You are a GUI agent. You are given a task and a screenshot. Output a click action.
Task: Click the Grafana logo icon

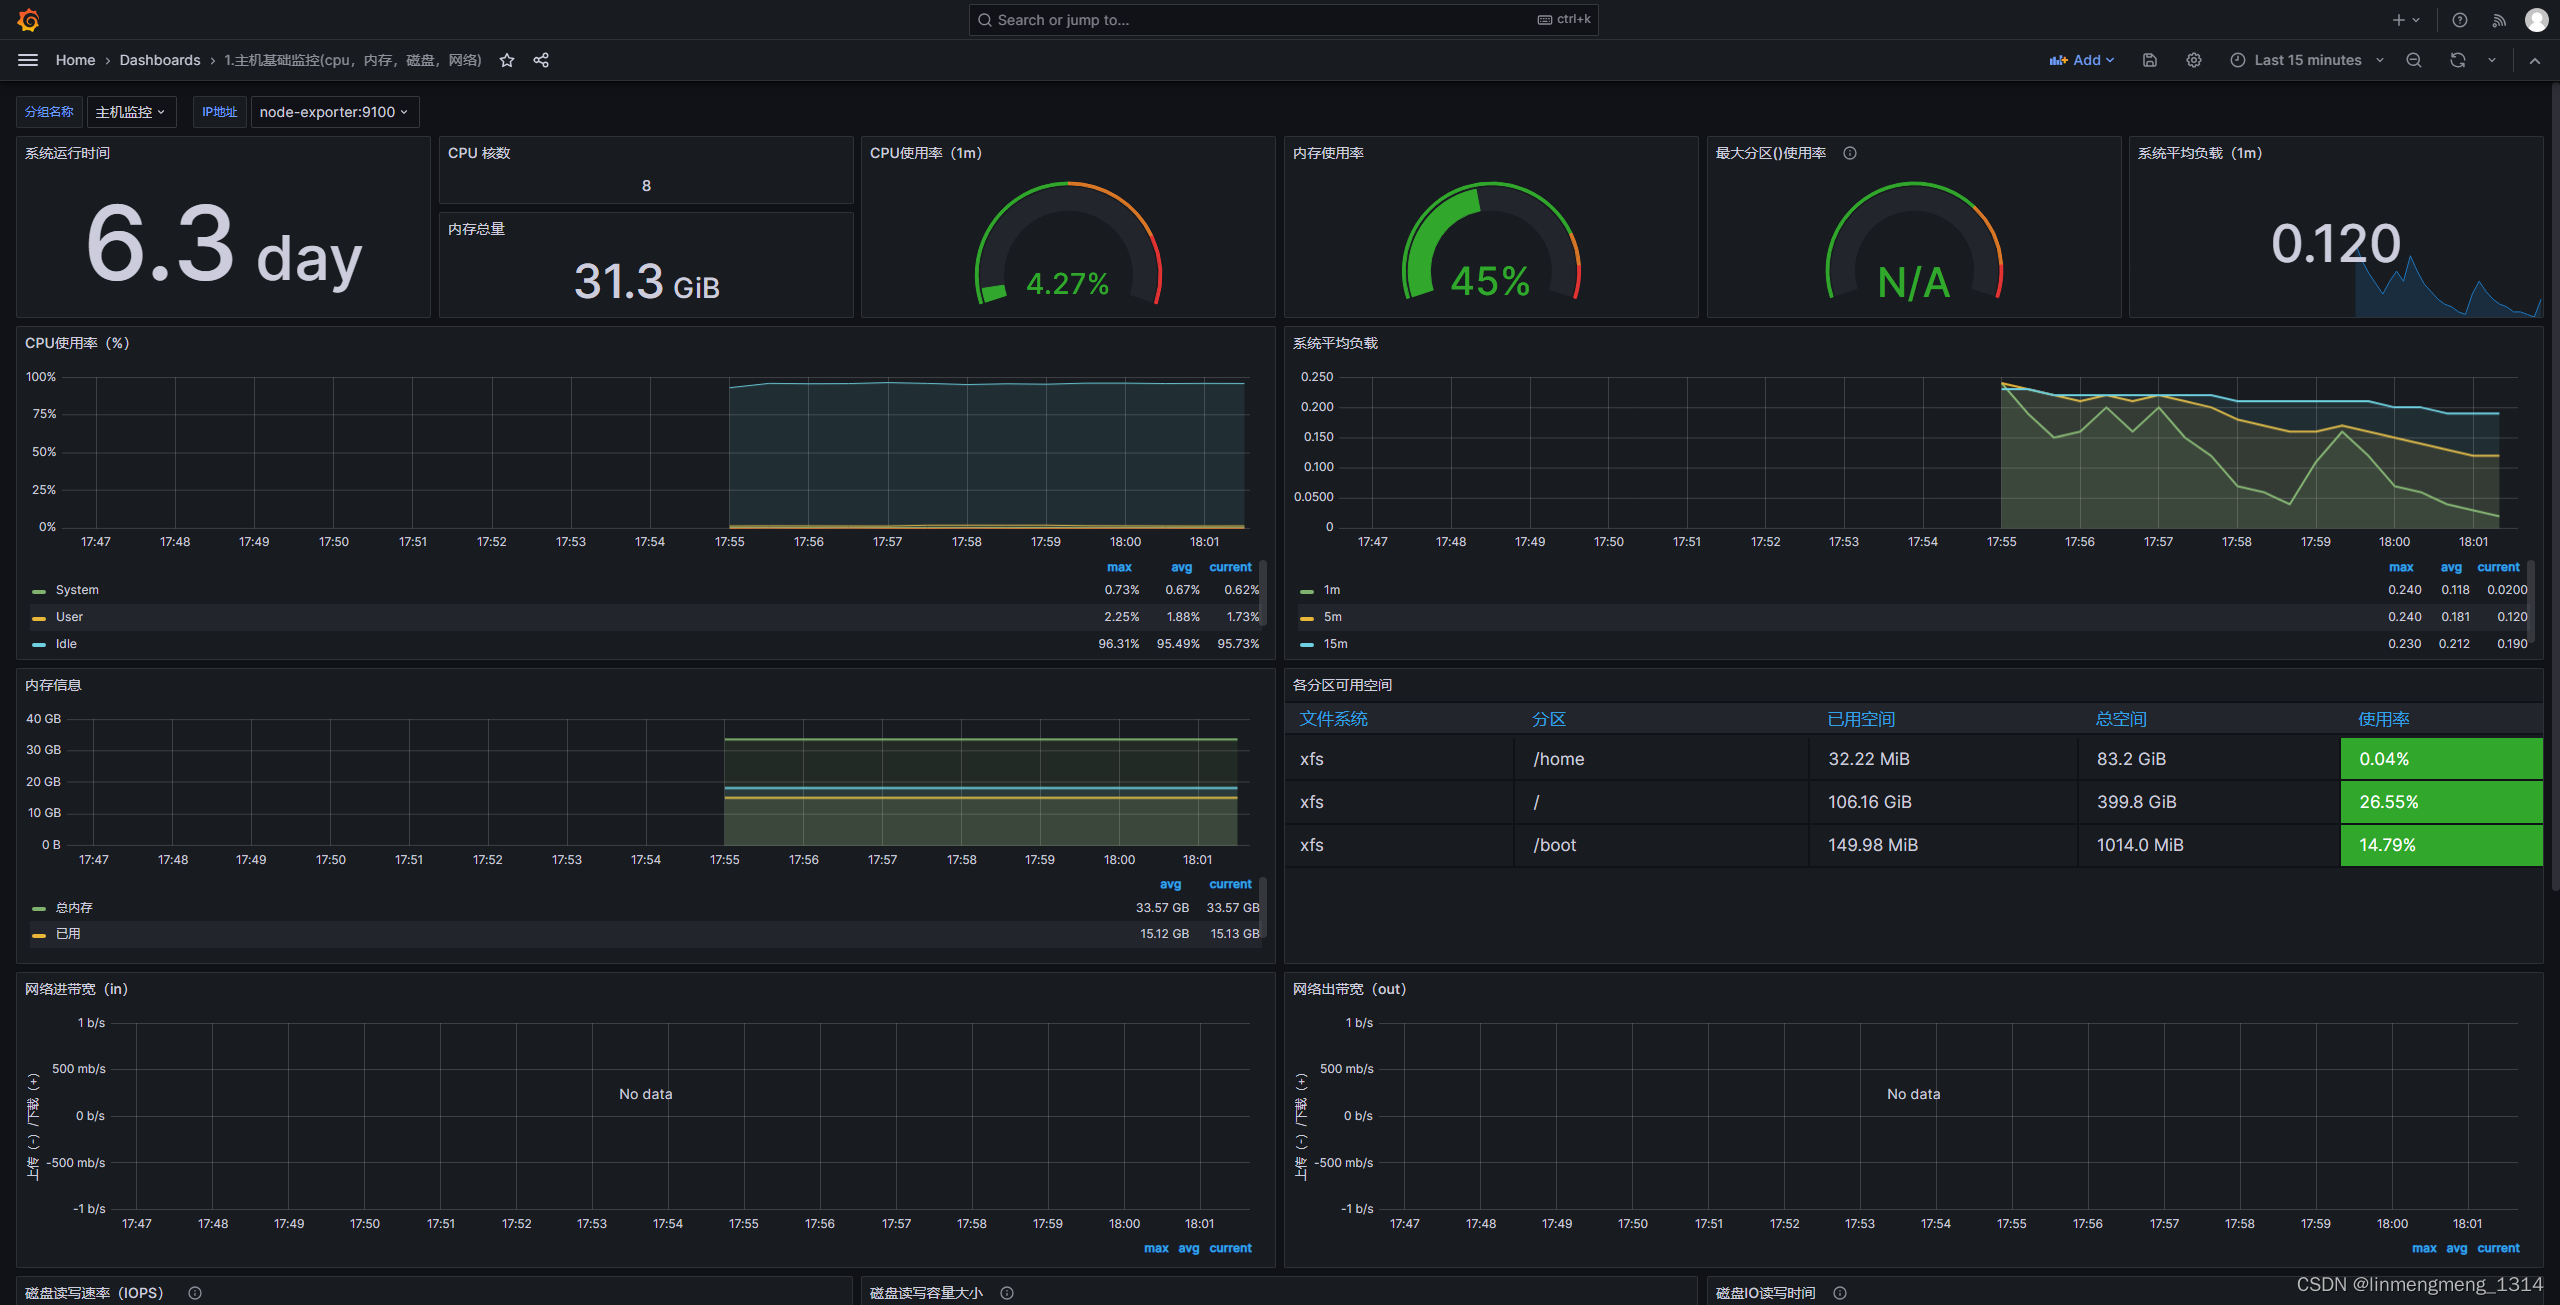pos(28,20)
